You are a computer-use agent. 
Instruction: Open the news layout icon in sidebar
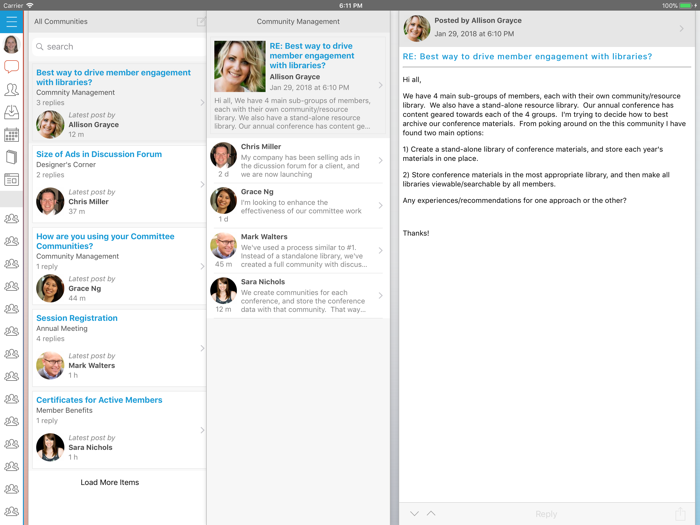11,179
